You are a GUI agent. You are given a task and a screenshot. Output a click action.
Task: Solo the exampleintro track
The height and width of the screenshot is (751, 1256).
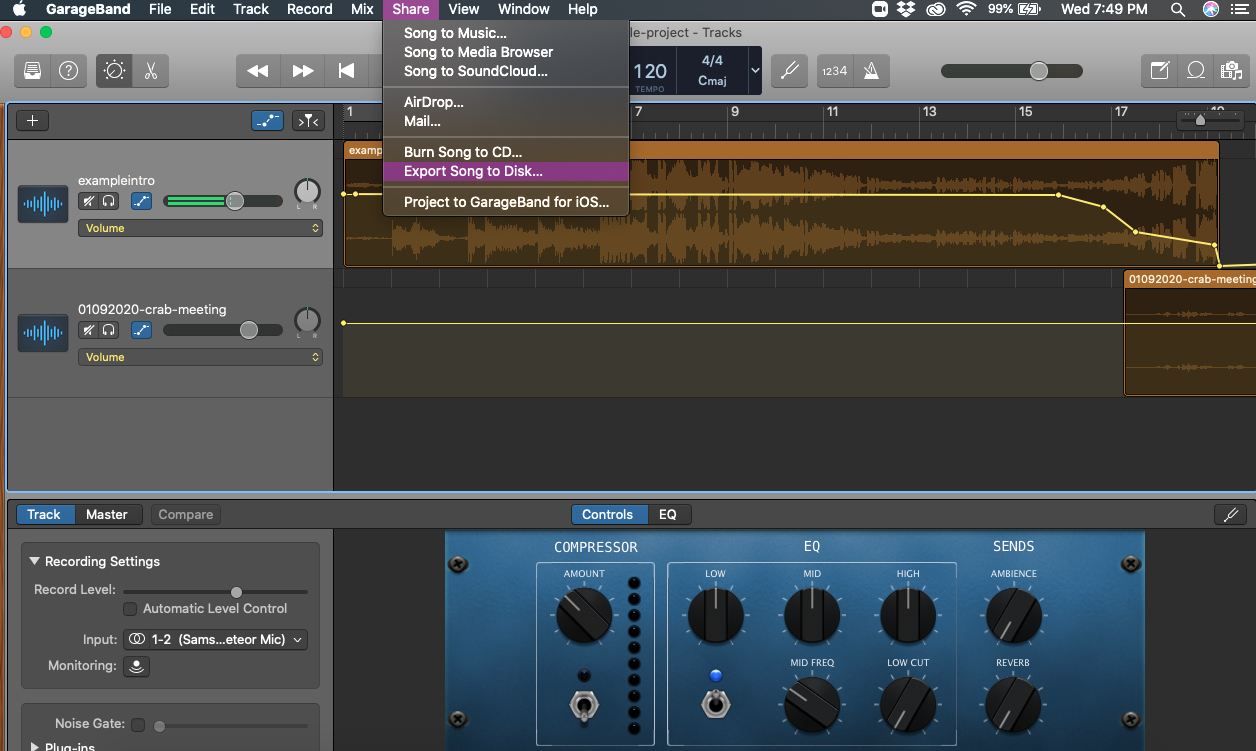[x=109, y=201]
